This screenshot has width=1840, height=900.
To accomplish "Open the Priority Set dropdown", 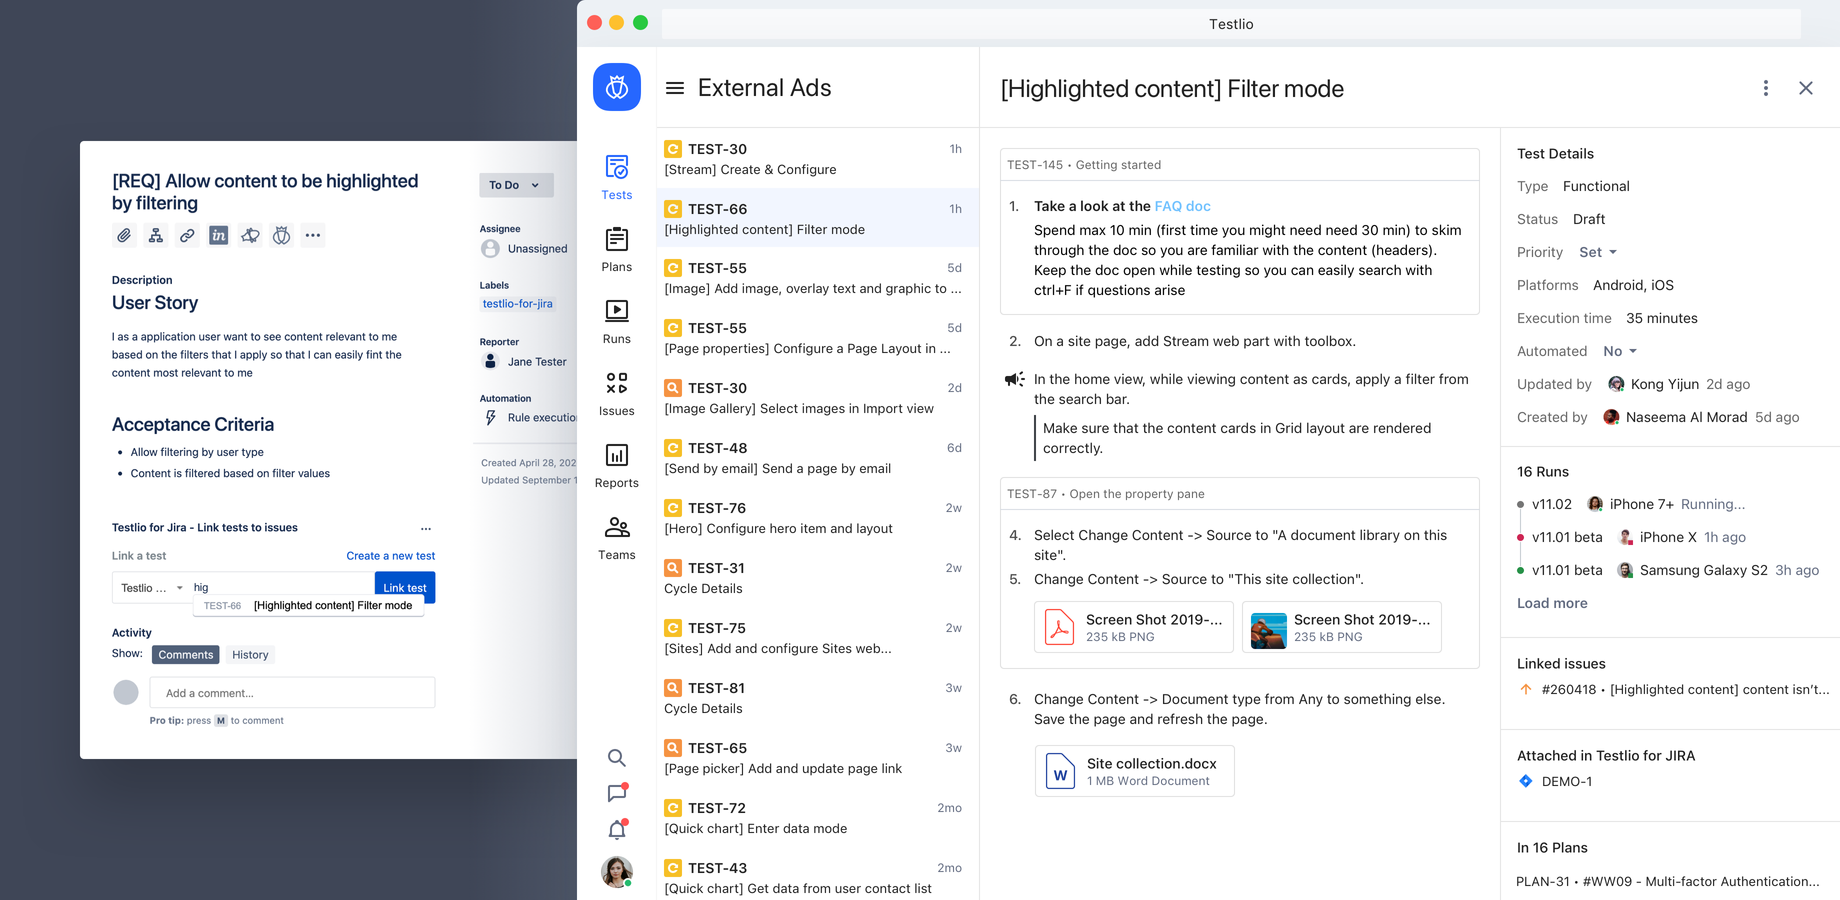I will (x=1597, y=252).
